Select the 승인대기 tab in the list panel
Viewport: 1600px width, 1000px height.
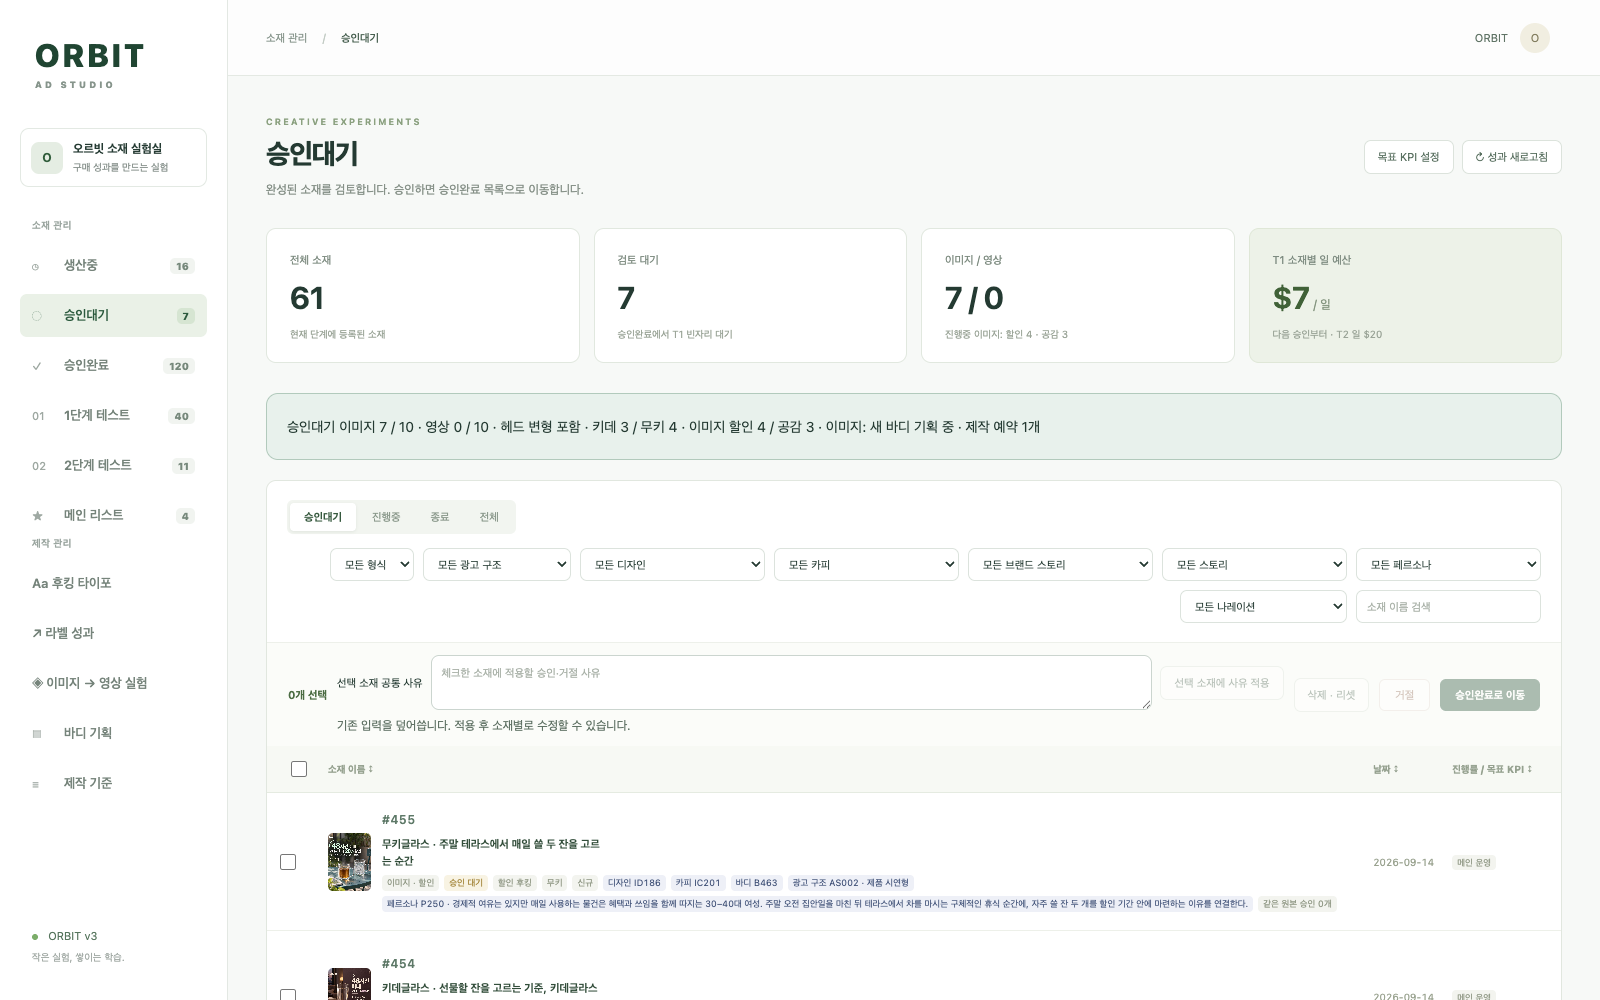323,517
